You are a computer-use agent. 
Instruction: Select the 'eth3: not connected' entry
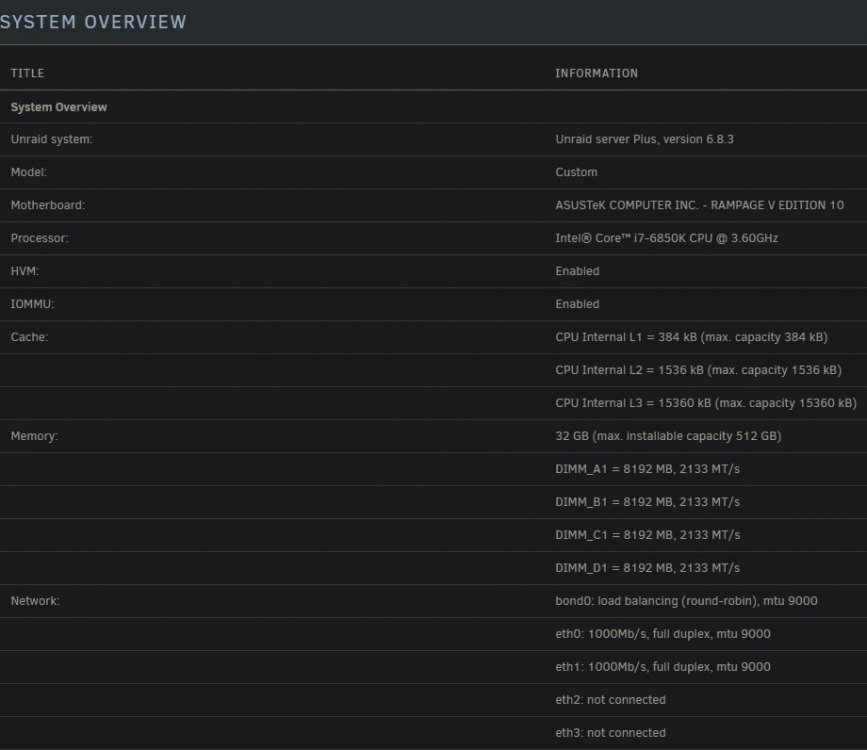pyautogui.click(x=610, y=733)
